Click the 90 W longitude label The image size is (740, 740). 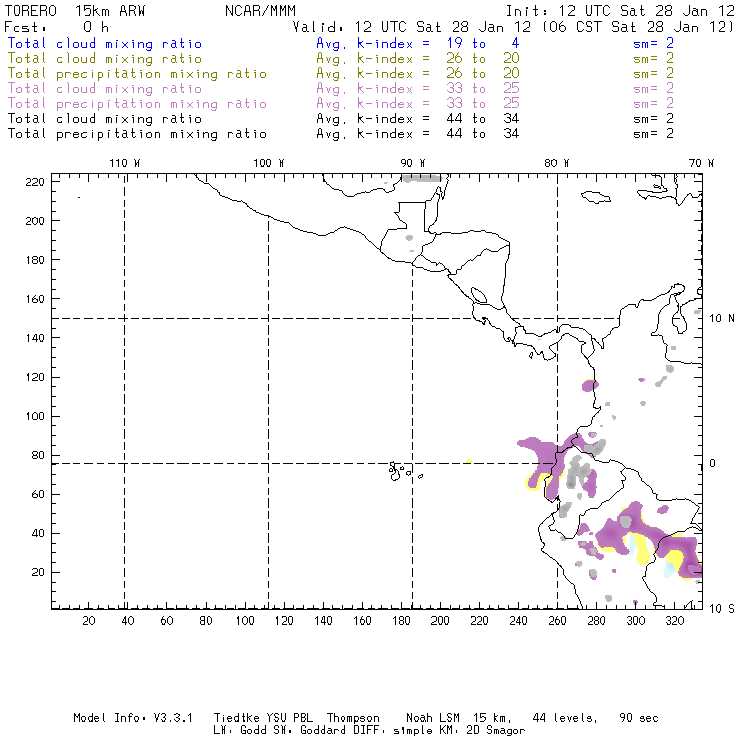pos(413,162)
